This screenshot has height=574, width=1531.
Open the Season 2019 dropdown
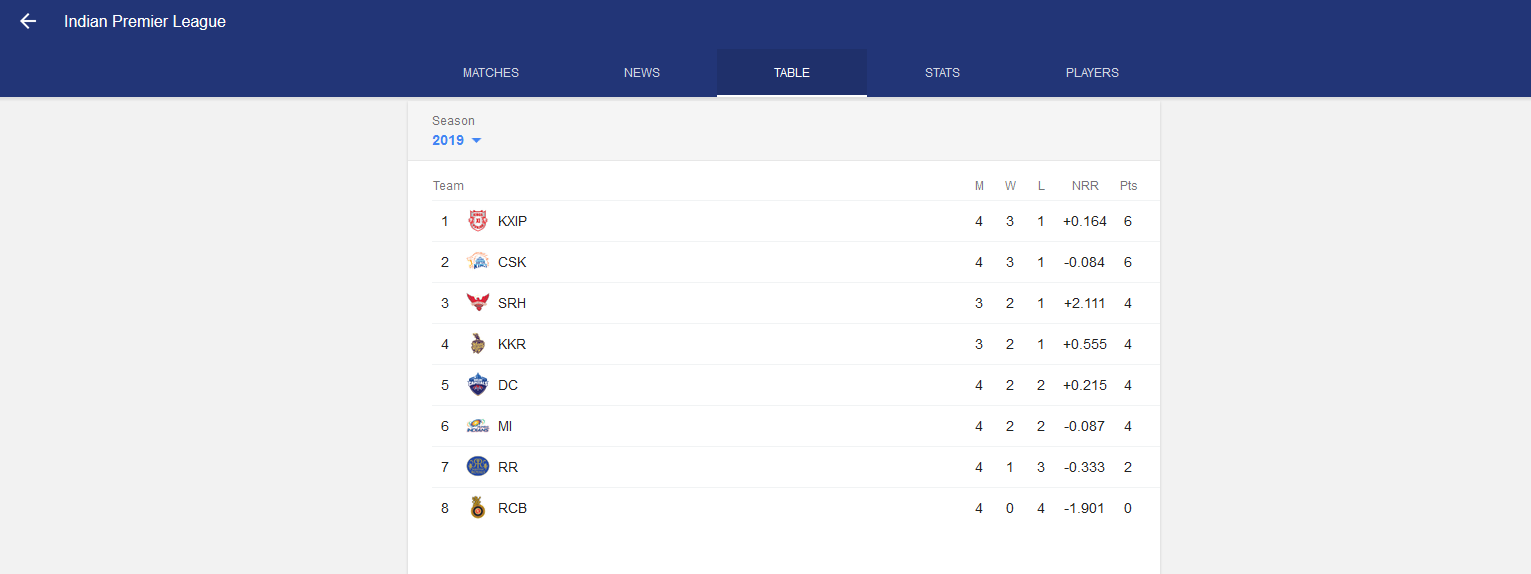(x=457, y=141)
